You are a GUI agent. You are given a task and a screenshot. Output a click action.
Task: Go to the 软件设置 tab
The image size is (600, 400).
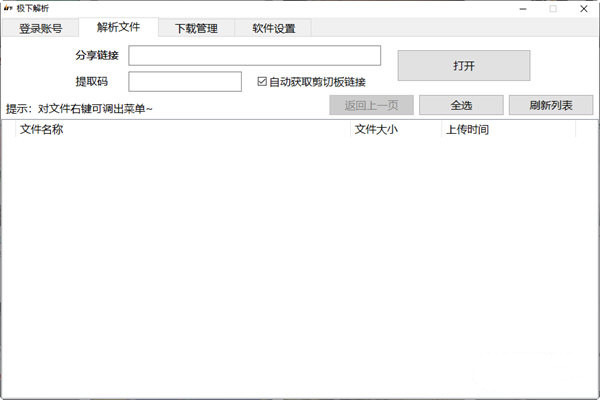(x=274, y=28)
